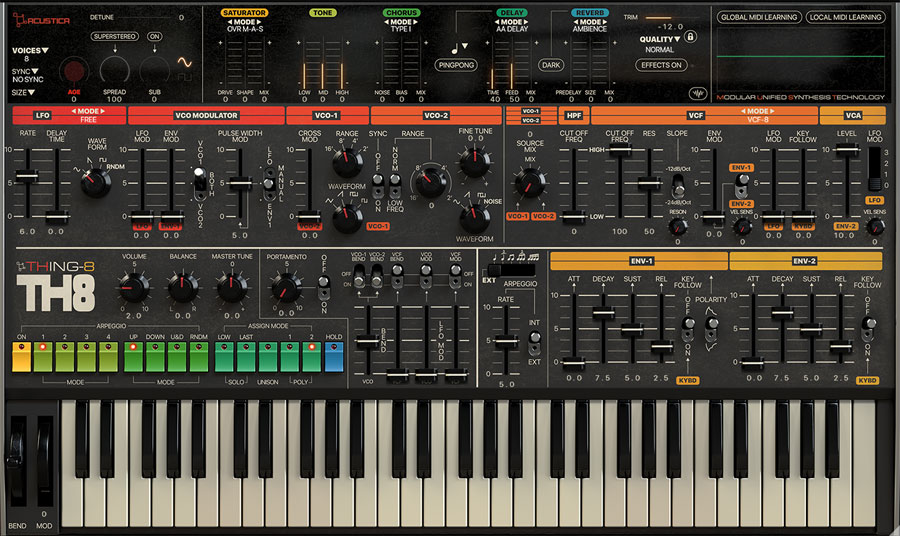Image resolution: width=900 pixels, height=536 pixels.
Task: Open the QUALITY dropdown
Action: tap(660, 39)
